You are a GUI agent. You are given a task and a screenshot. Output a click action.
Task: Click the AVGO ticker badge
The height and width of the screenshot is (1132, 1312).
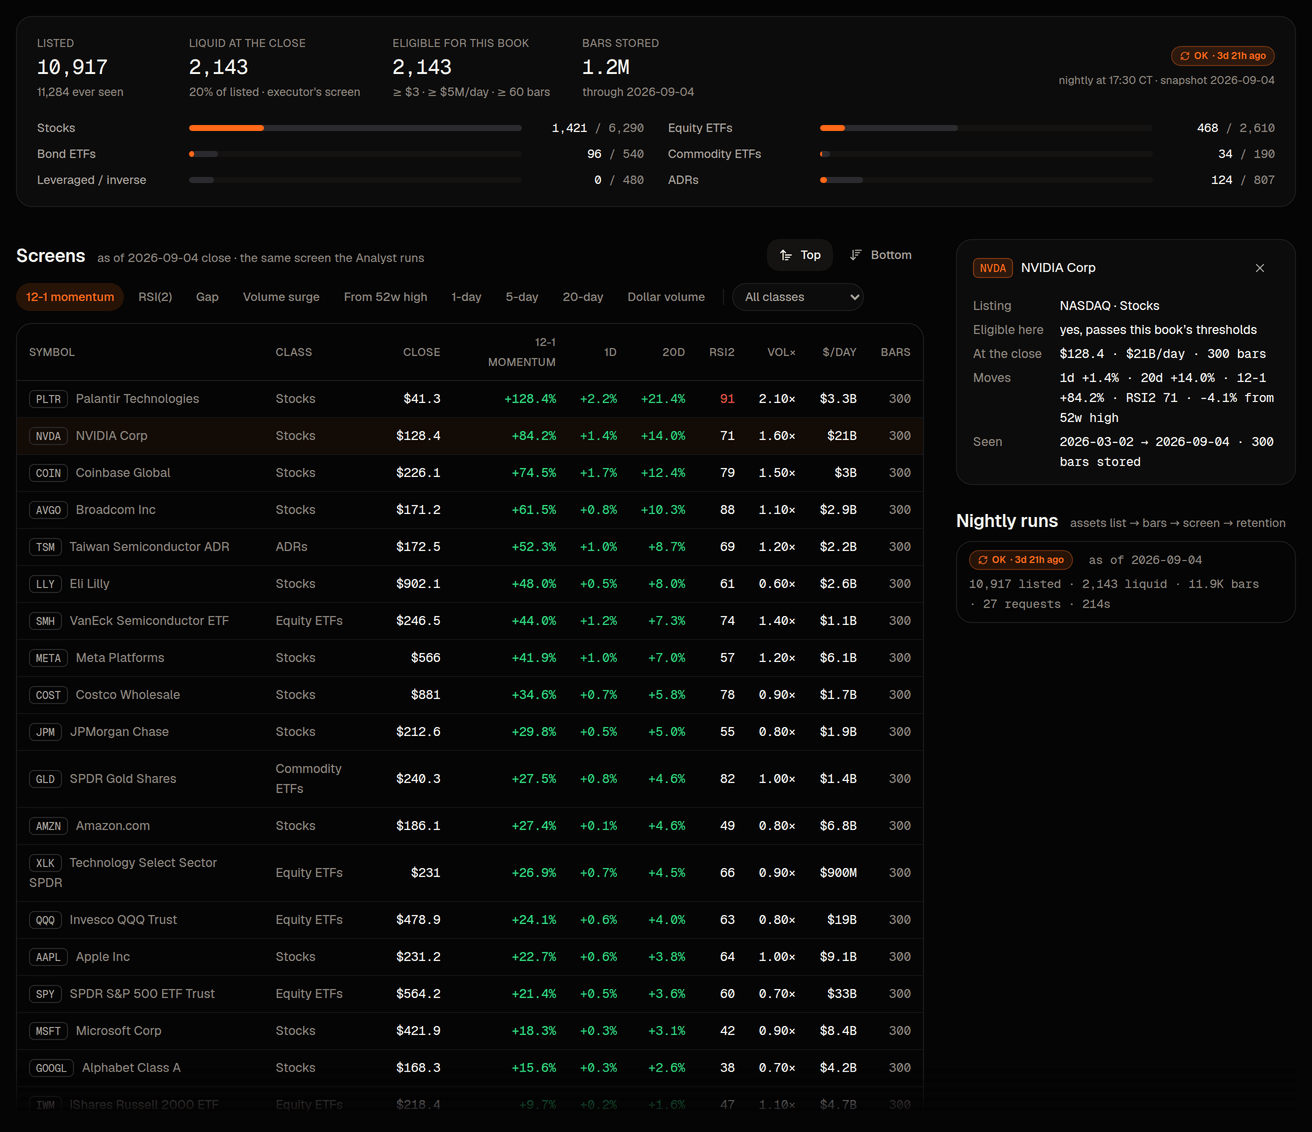point(48,510)
